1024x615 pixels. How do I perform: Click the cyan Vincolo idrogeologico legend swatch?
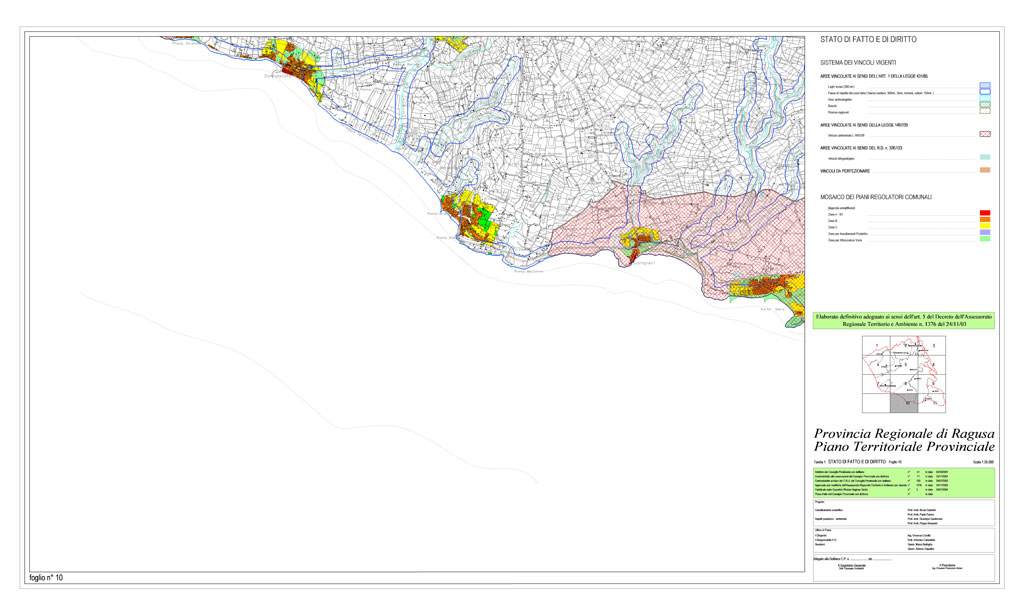985,158
